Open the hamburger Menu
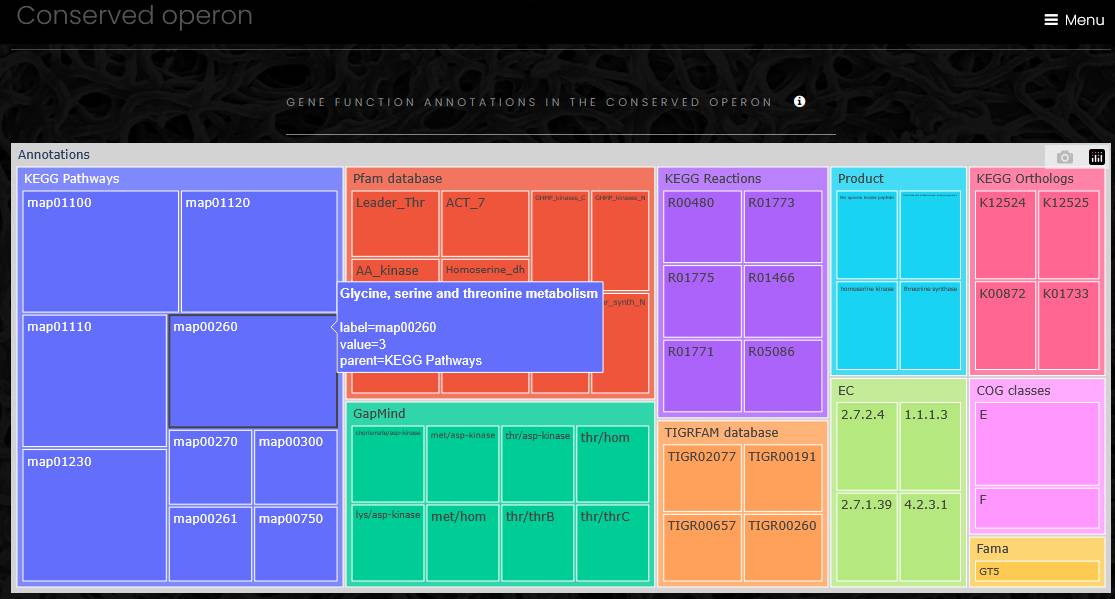Screen dimensions: 1115x599 (x=1074, y=20)
